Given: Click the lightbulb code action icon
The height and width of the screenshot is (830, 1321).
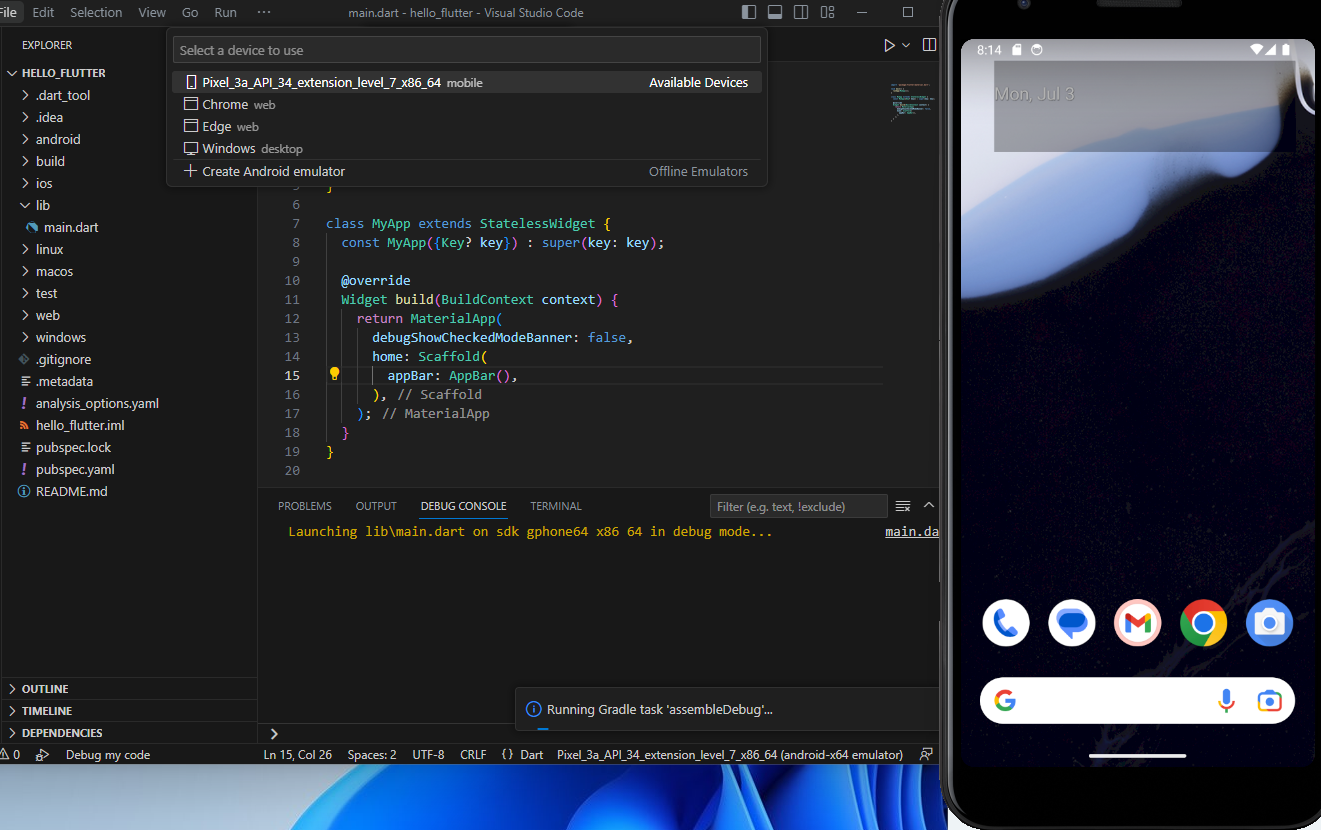Looking at the screenshot, I should (335, 374).
